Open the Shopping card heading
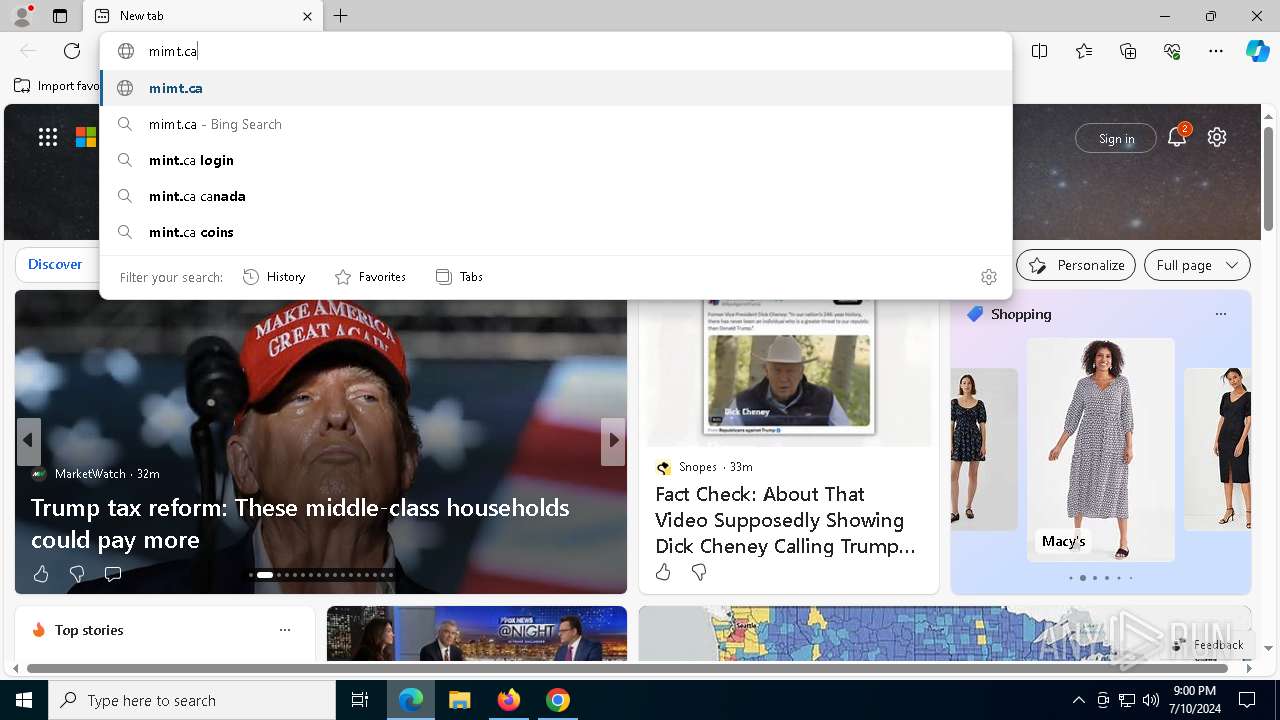 click(x=1020, y=314)
